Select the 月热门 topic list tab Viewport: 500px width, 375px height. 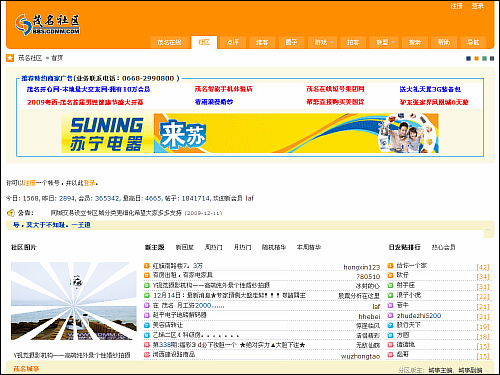(242, 247)
